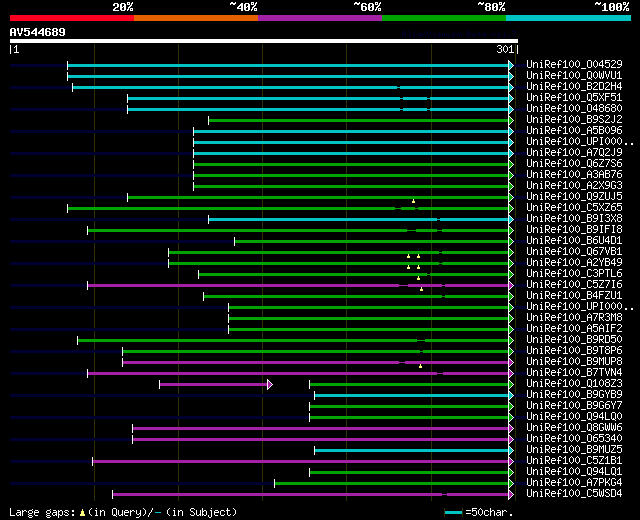Click the UniRef100_C5XZ65 label
This screenshot has width=640, height=520.
574,207
